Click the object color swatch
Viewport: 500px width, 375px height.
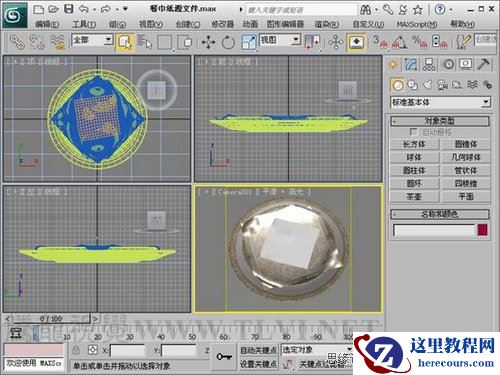pos(483,230)
